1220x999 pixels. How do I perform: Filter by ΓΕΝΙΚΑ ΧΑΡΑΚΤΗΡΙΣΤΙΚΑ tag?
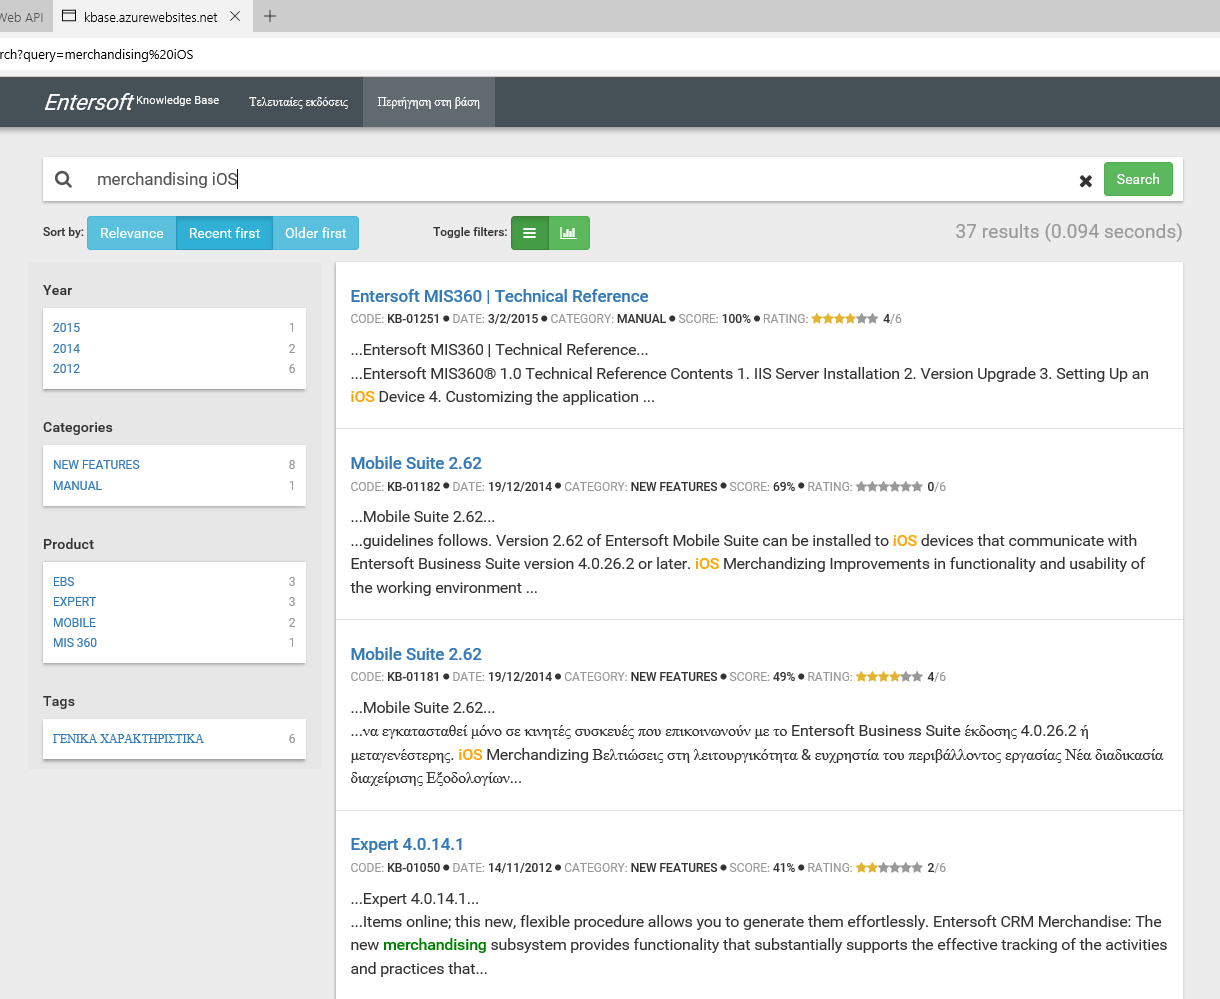point(128,739)
